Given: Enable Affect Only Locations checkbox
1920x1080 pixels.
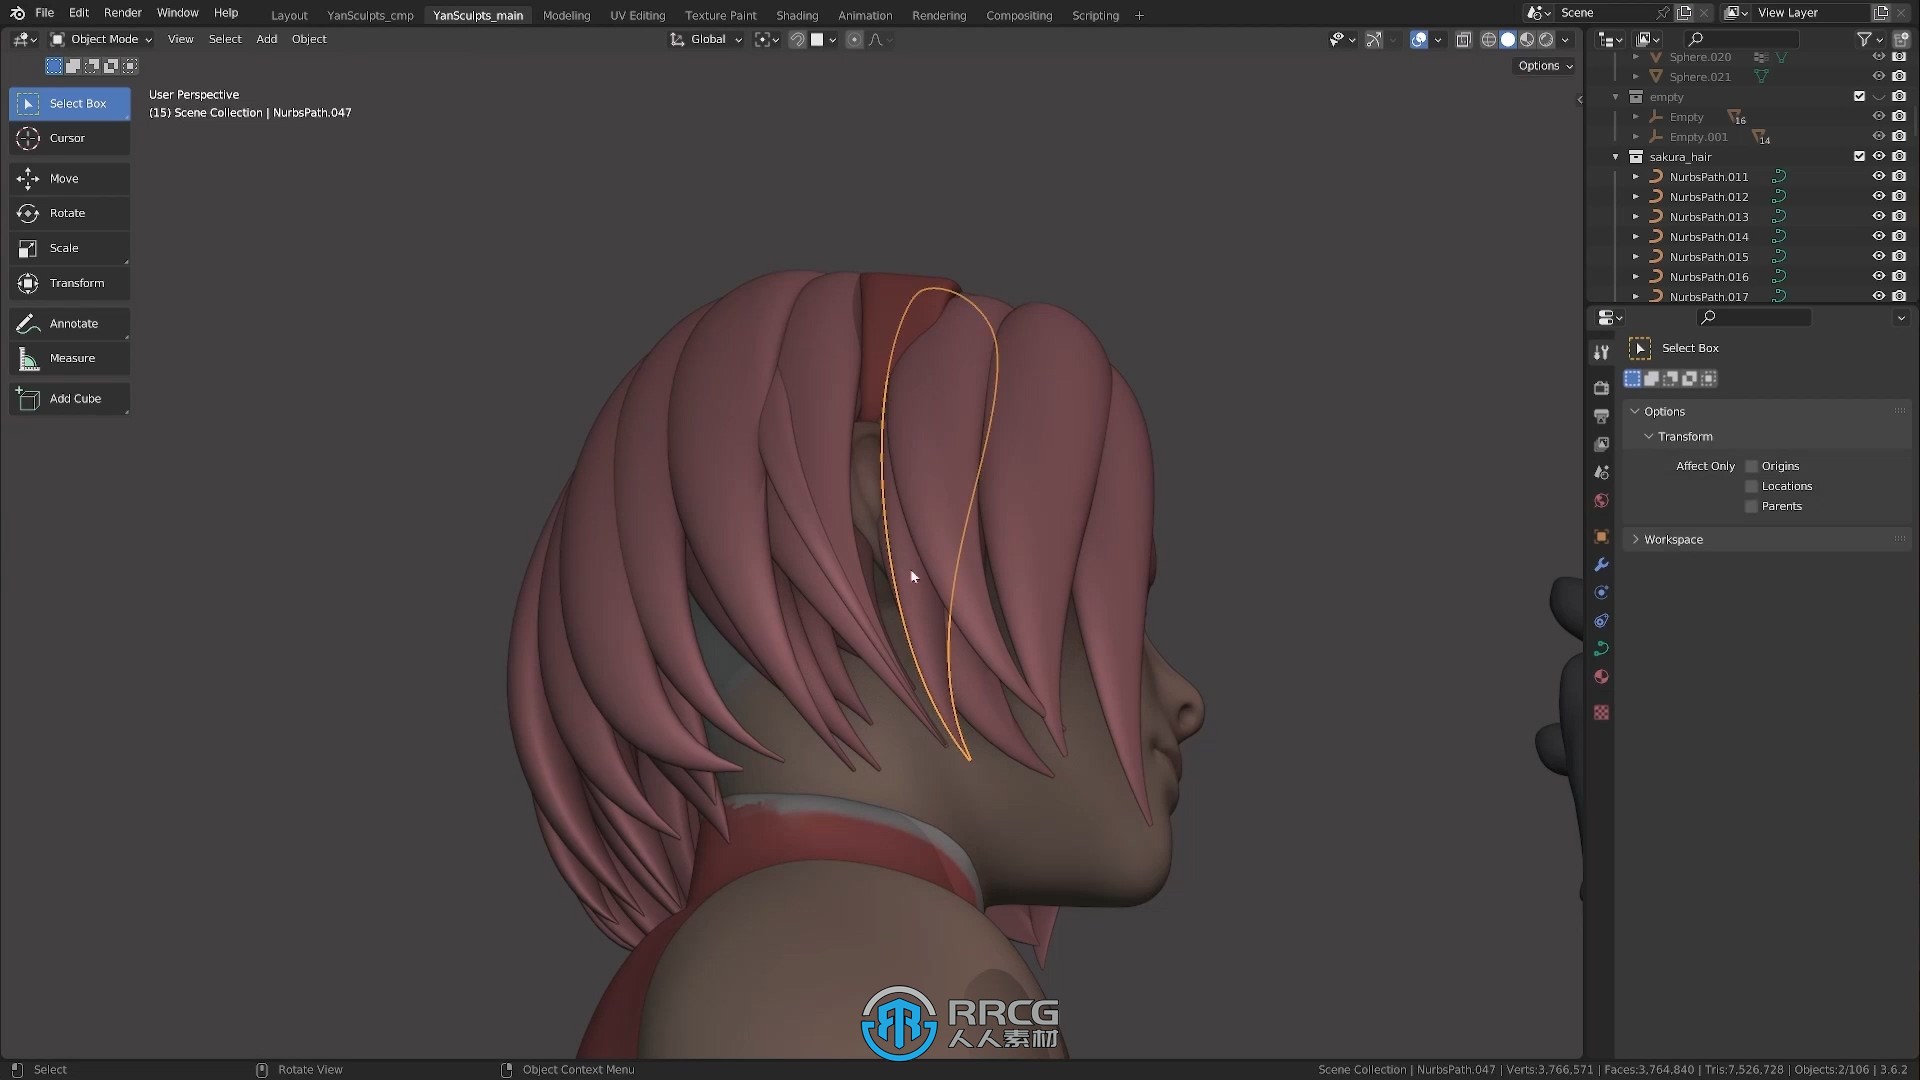Looking at the screenshot, I should pyautogui.click(x=1751, y=486).
